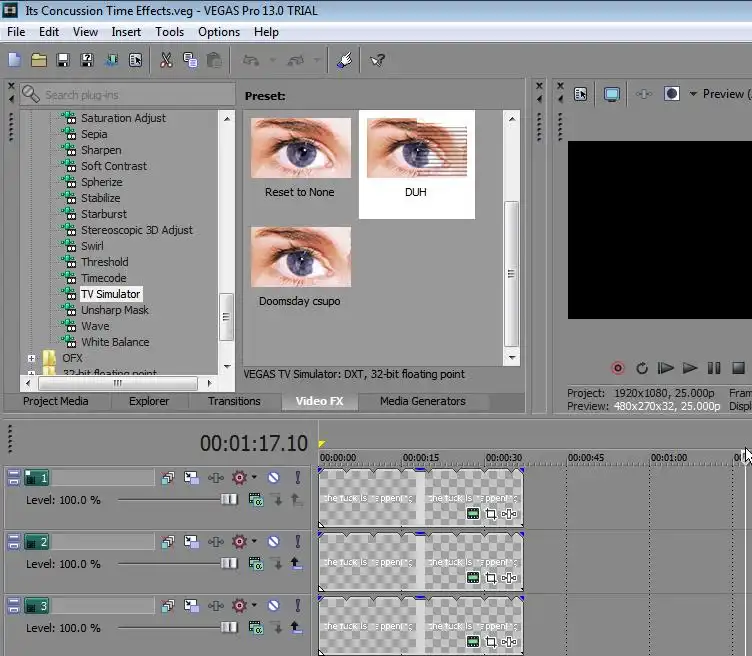
Task: Click the Record button in preview
Action: click(x=618, y=368)
